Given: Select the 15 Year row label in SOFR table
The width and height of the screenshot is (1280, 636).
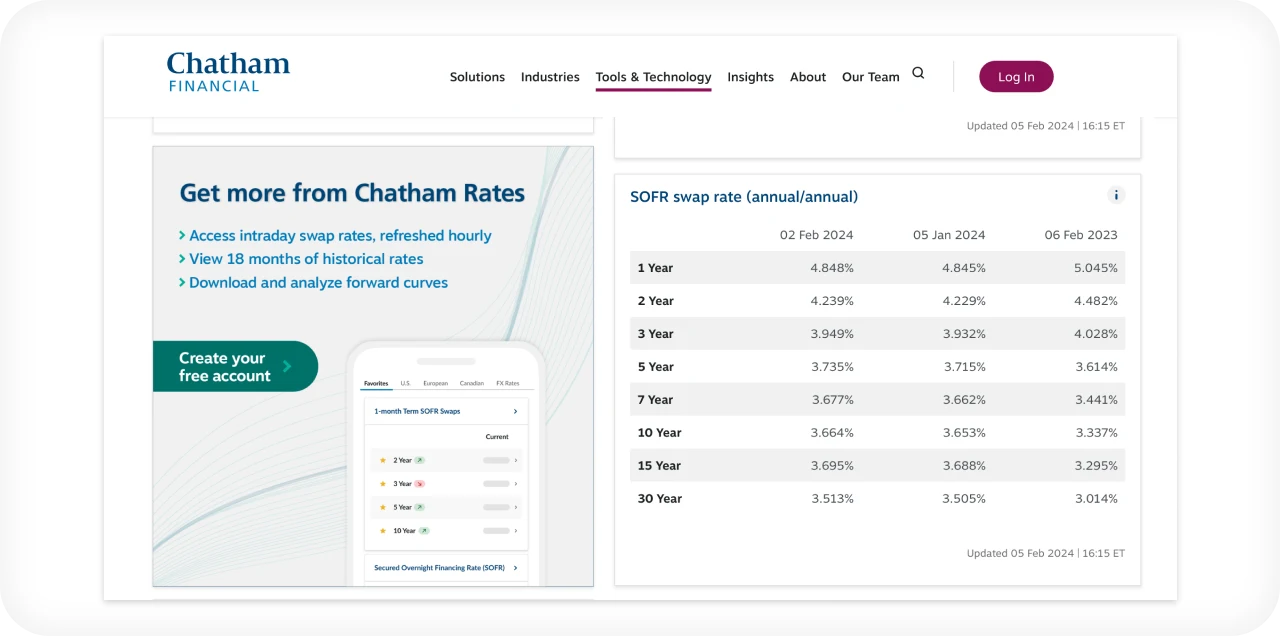Looking at the screenshot, I should click(x=659, y=466).
